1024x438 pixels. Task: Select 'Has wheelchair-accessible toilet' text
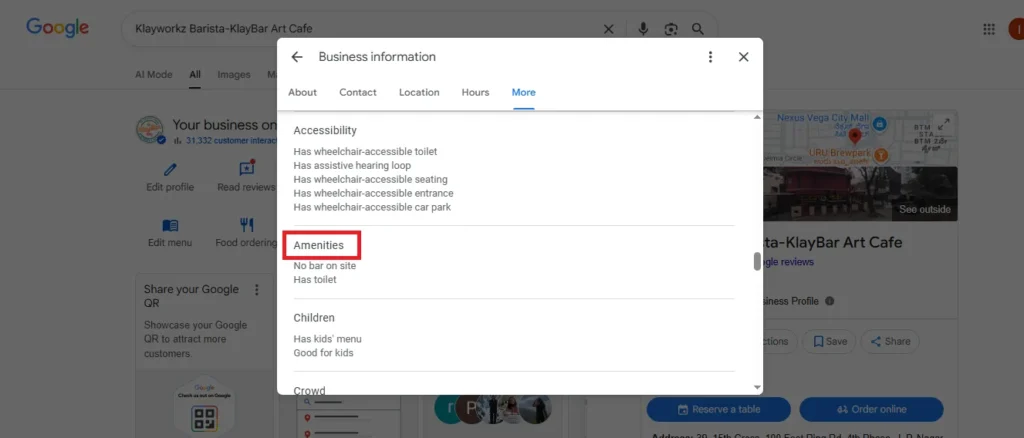(365, 151)
